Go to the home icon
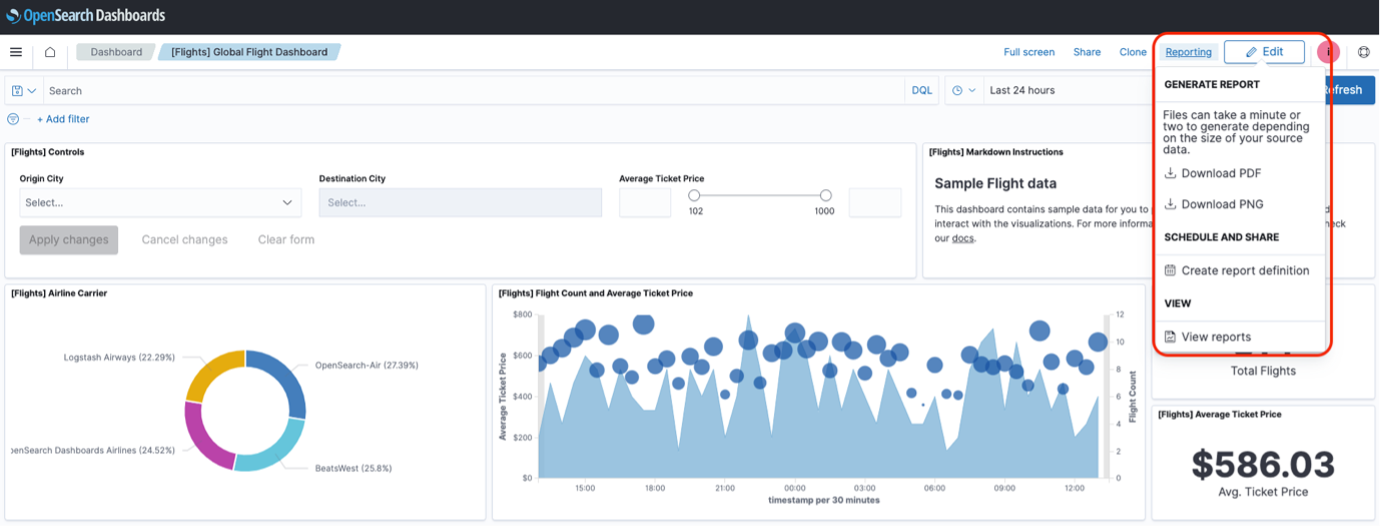1384x528 pixels. pos(50,52)
